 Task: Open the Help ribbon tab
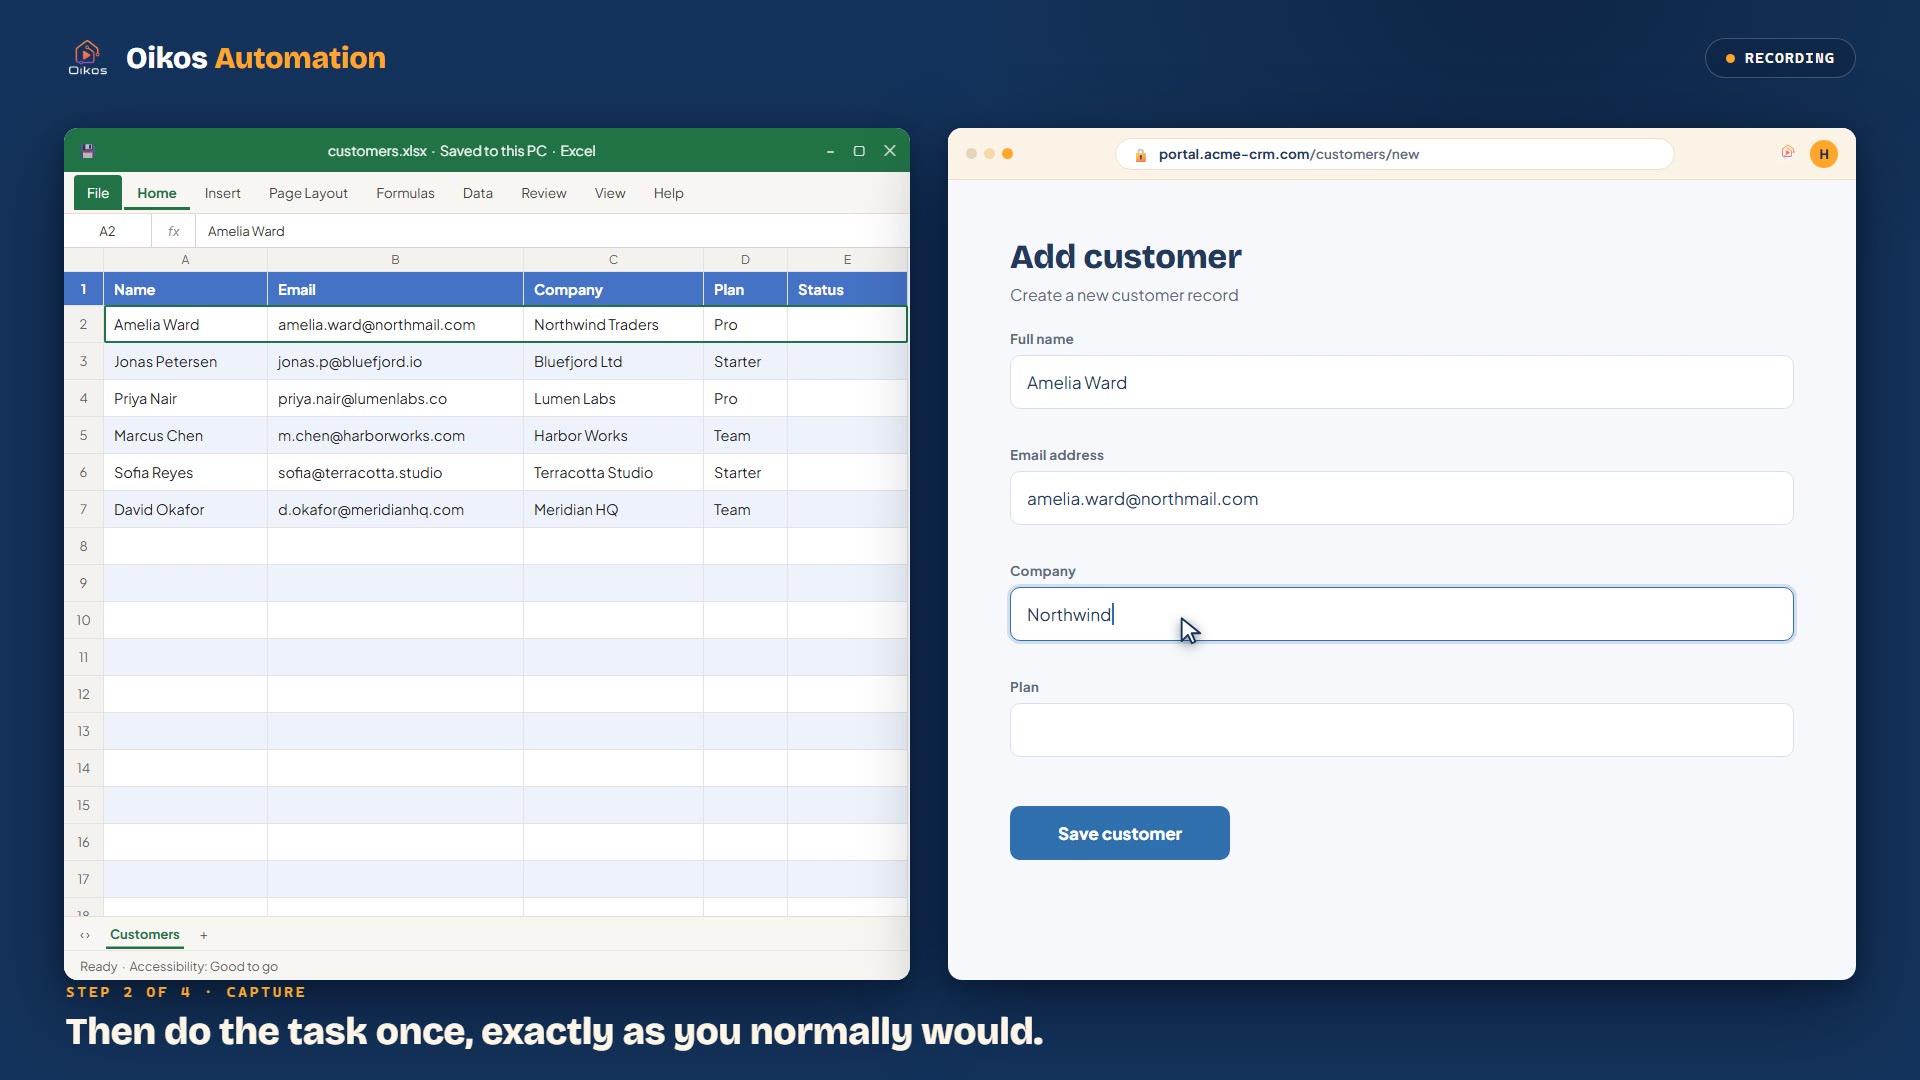(668, 193)
